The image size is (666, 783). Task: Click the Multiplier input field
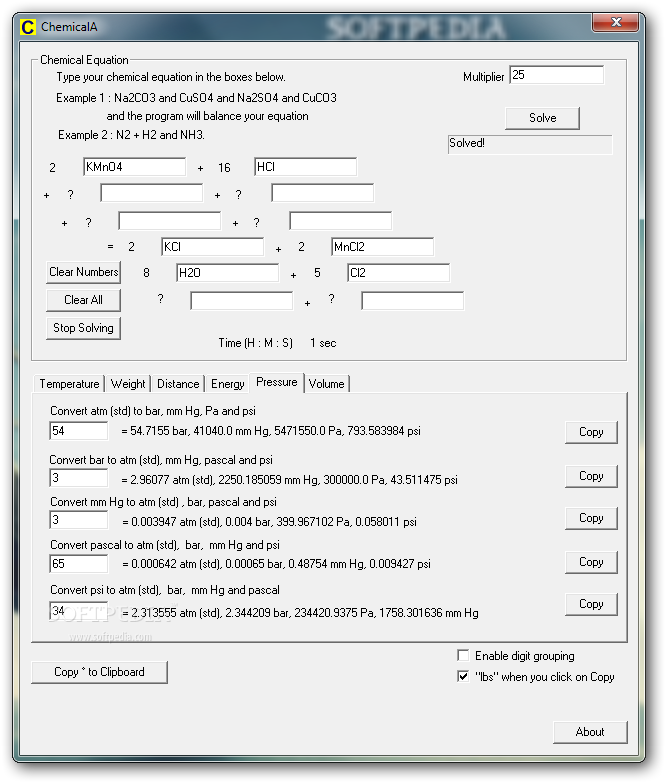coord(557,75)
